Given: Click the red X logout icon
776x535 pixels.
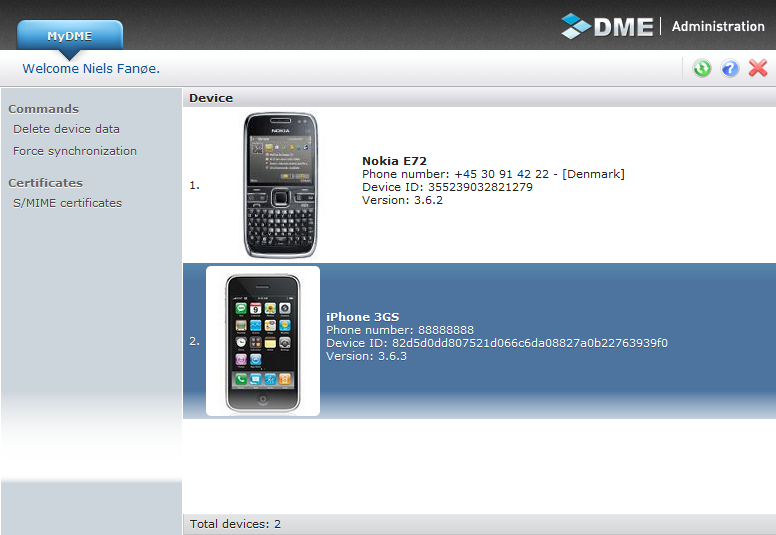Looking at the screenshot, I should click(x=758, y=68).
